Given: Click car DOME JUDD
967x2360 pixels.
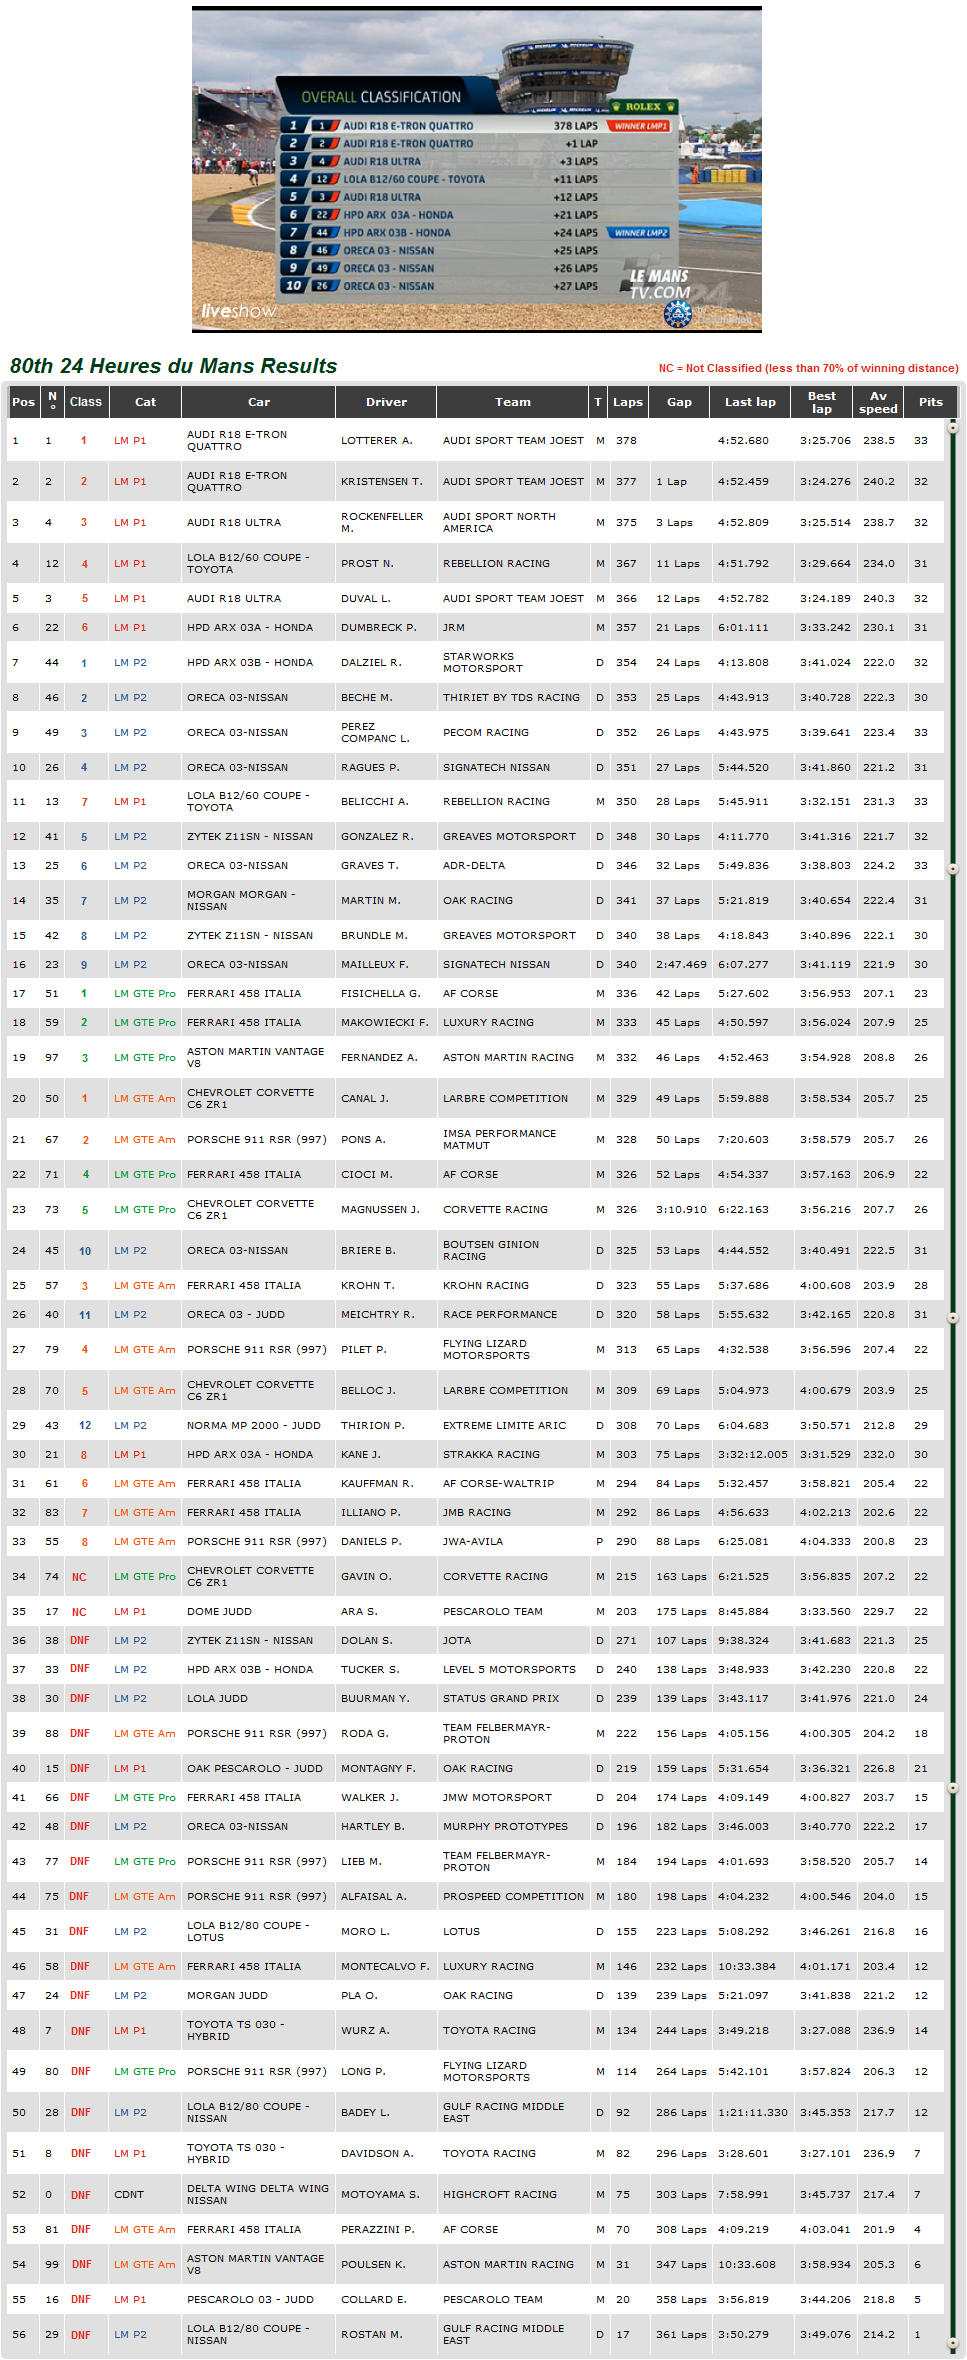Looking at the screenshot, I should [x=219, y=1611].
